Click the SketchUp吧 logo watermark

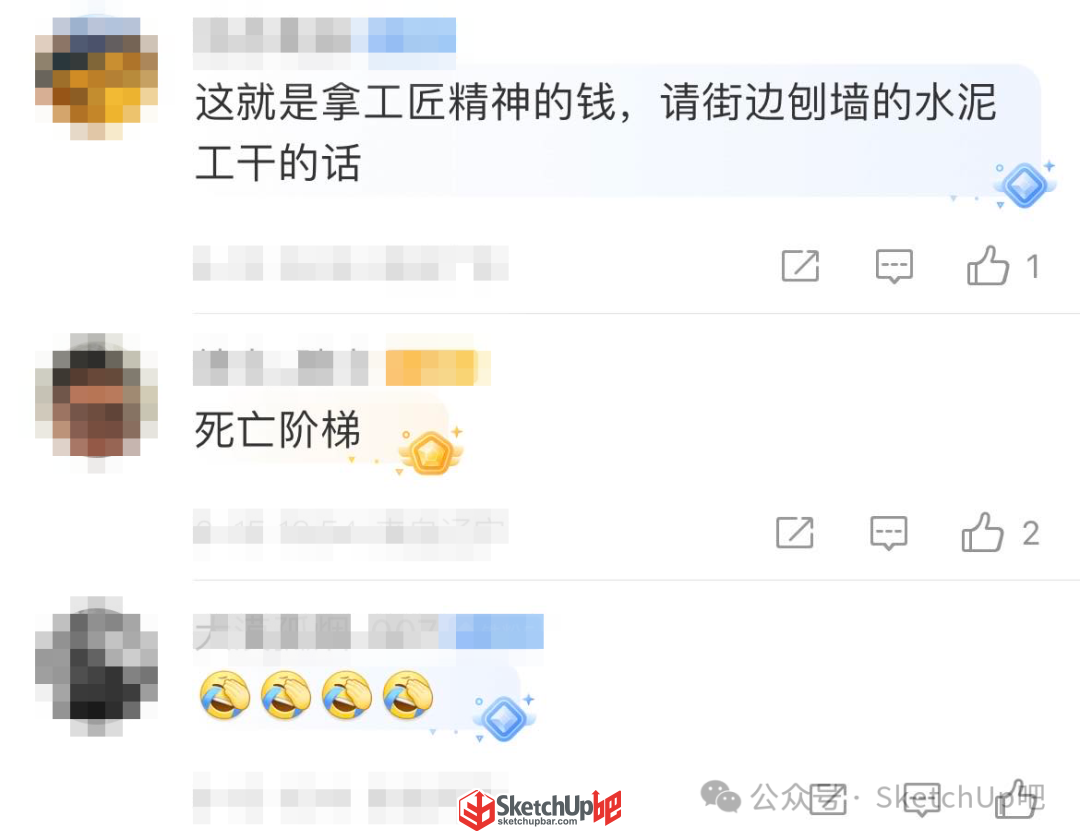541,808
